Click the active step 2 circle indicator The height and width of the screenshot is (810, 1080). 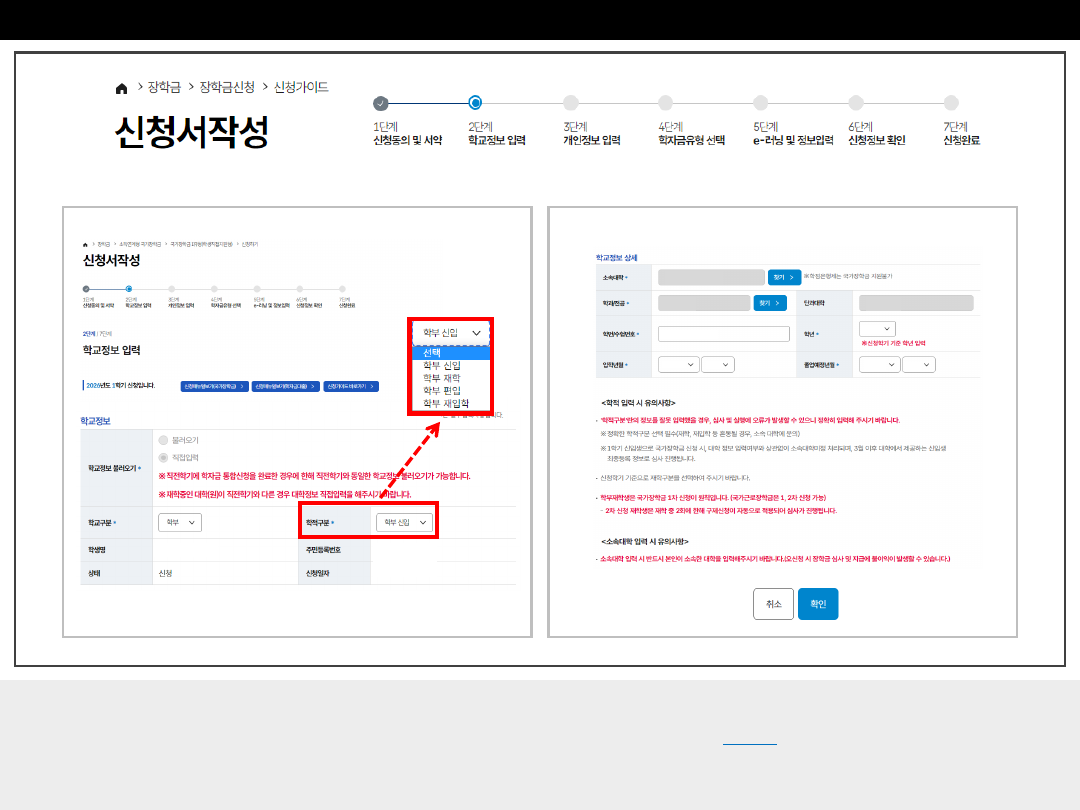click(475, 102)
